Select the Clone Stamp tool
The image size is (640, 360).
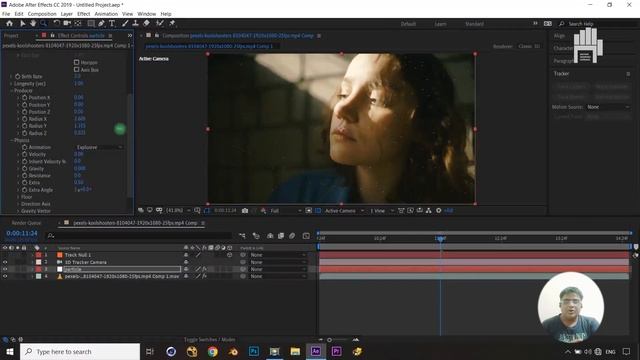(136, 24)
